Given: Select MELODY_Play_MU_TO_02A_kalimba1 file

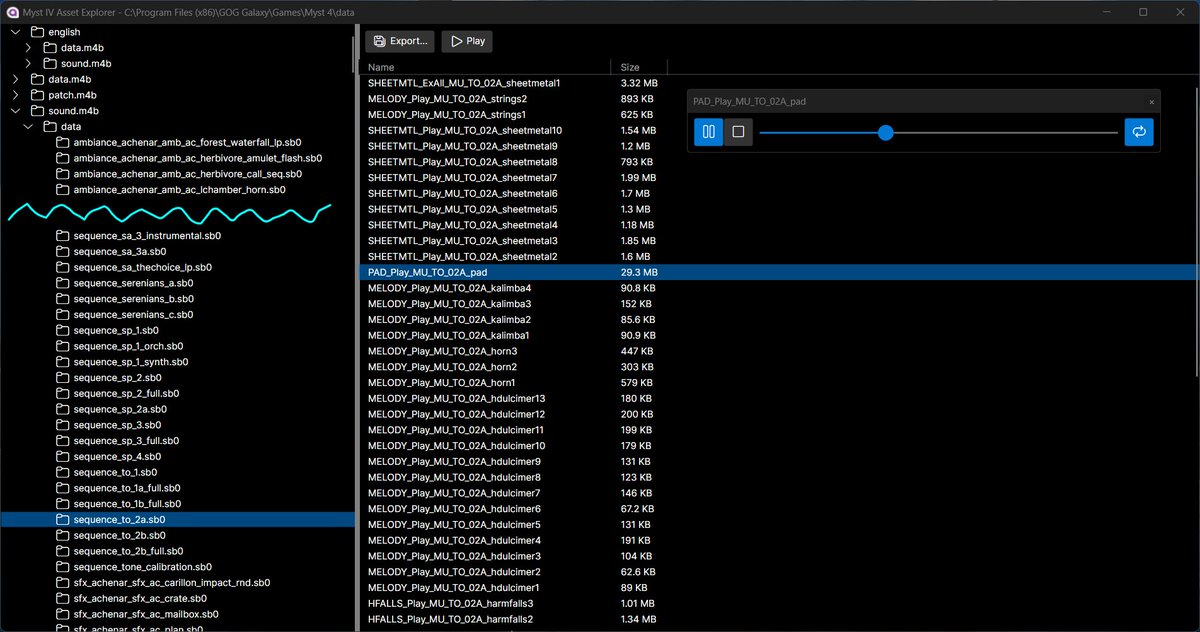Looking at the screenshot, I should pos(451,335).
